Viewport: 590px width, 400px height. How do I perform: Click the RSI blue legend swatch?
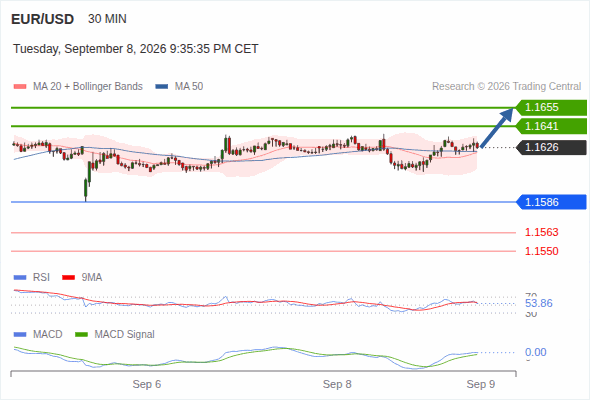(20, 278)
